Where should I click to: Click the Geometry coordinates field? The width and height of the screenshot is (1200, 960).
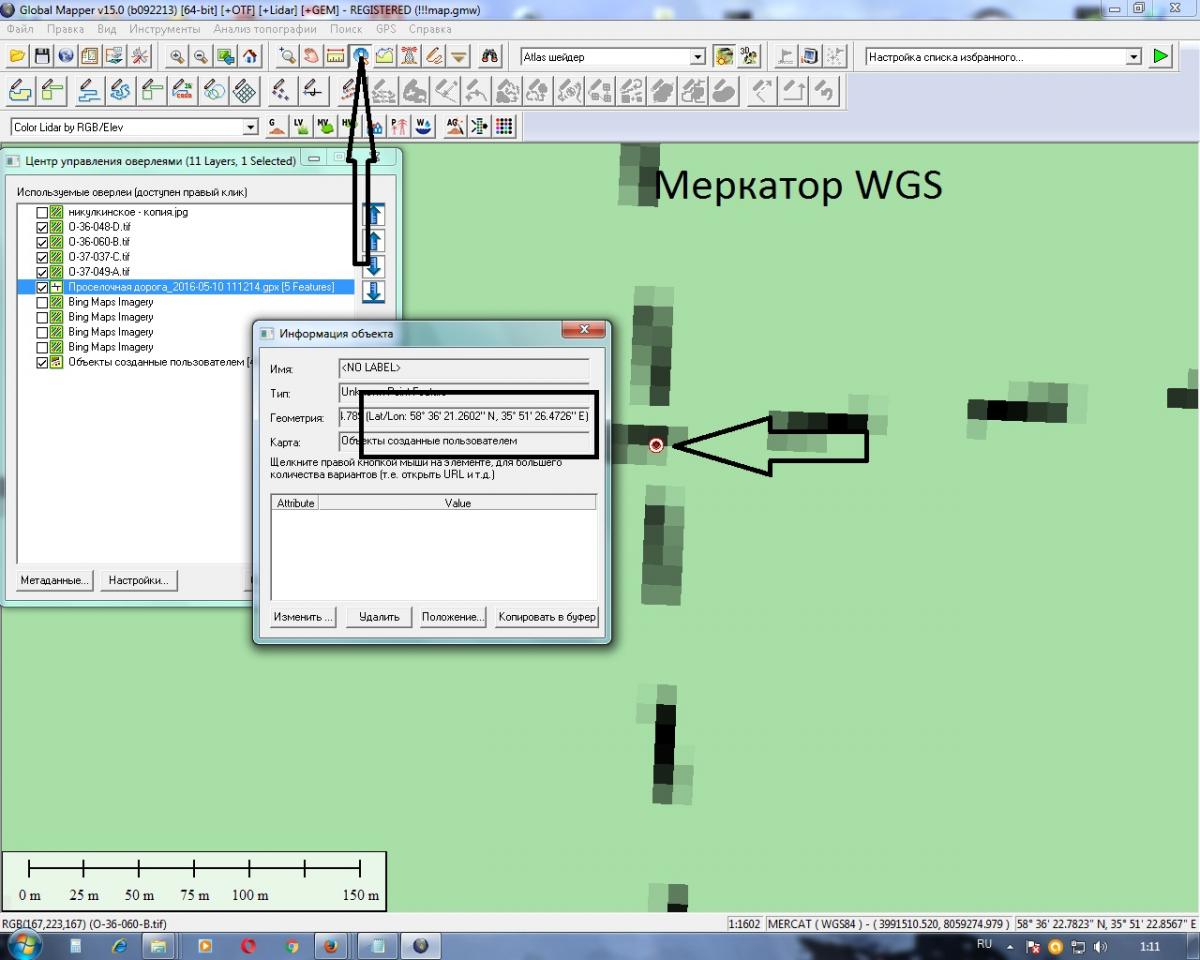coord(464,417)
